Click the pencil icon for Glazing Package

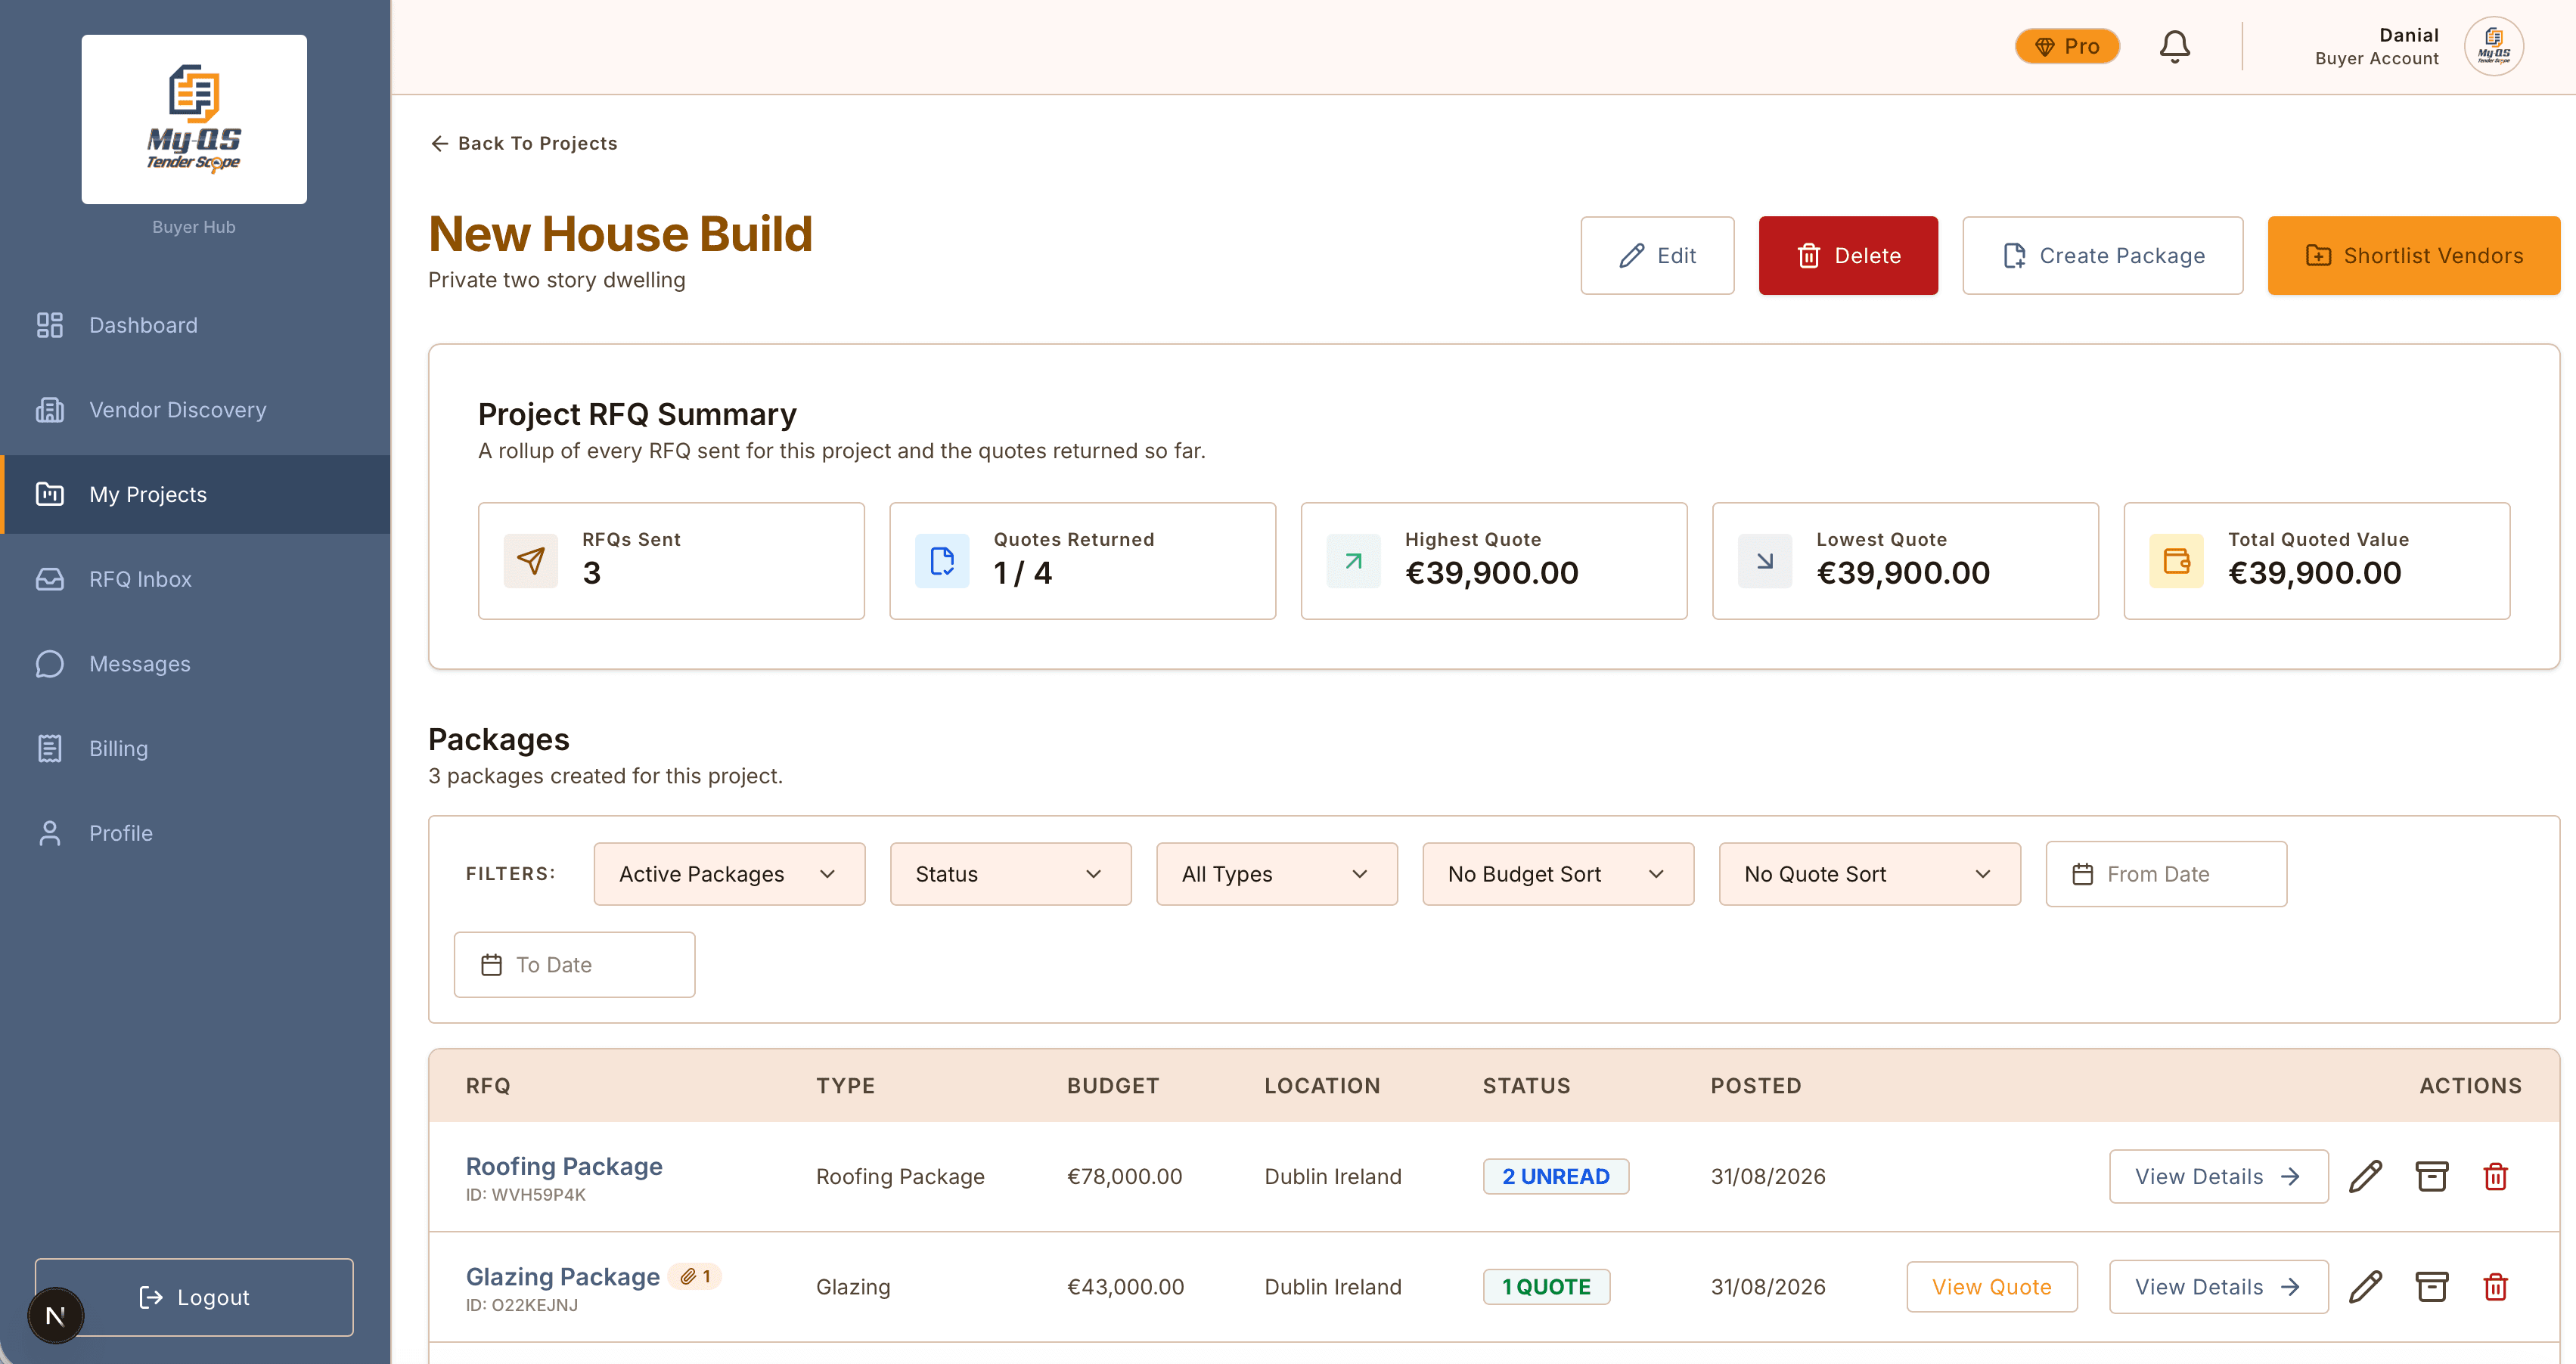coord(2365,1287)
